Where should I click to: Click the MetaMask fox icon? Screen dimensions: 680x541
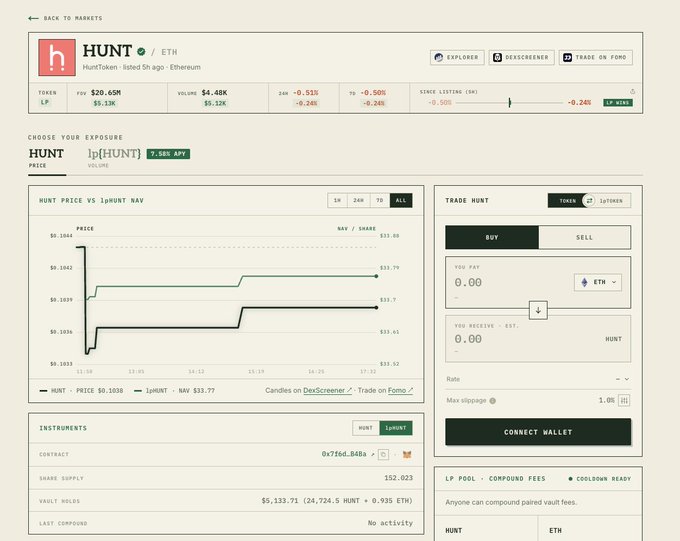click(x=407, y=455)
